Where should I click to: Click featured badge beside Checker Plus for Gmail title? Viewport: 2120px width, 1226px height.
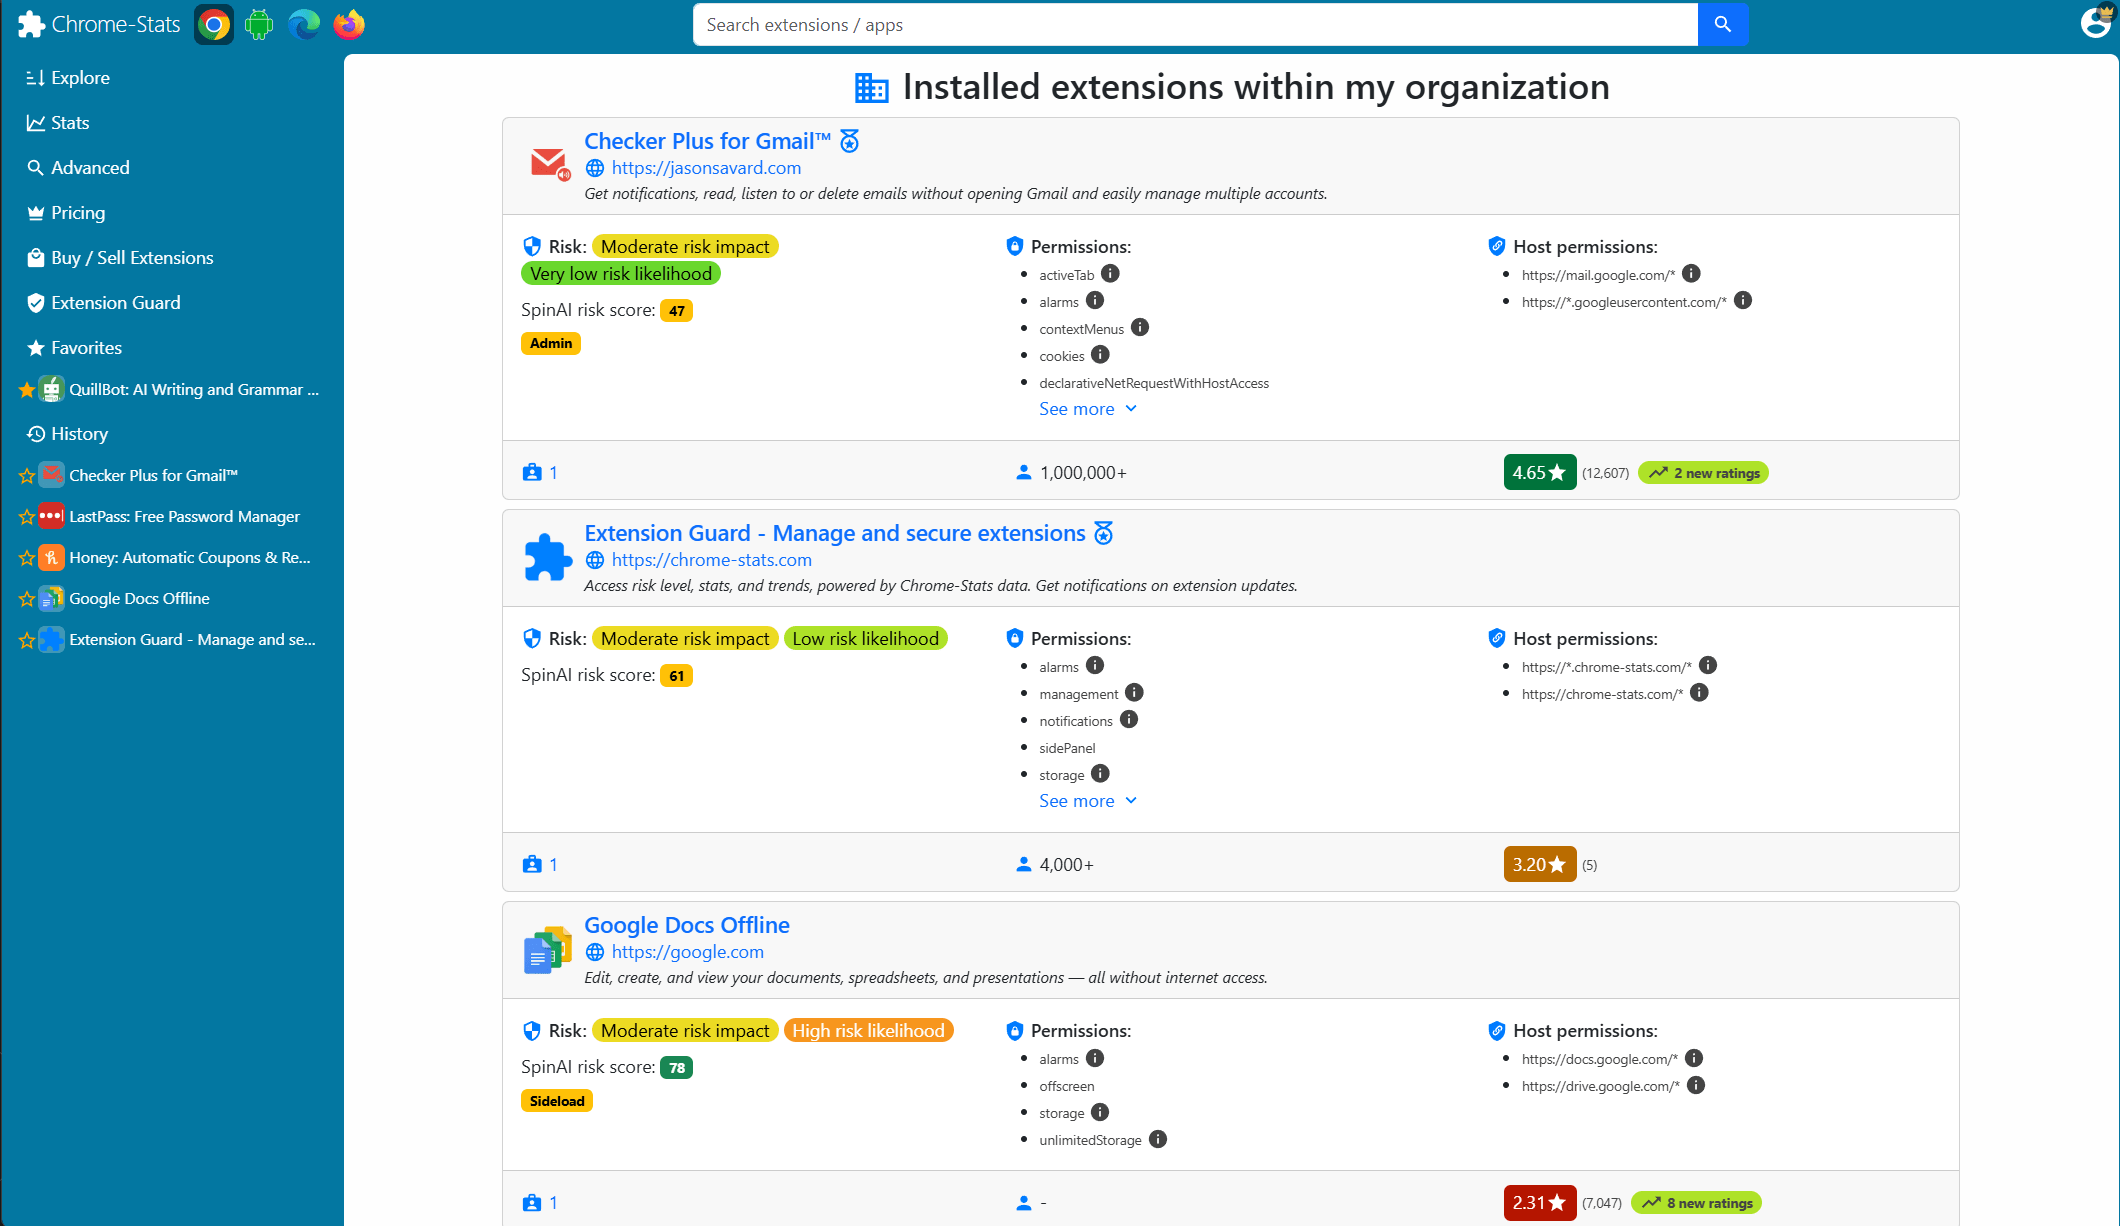click(x=849, y=141)
